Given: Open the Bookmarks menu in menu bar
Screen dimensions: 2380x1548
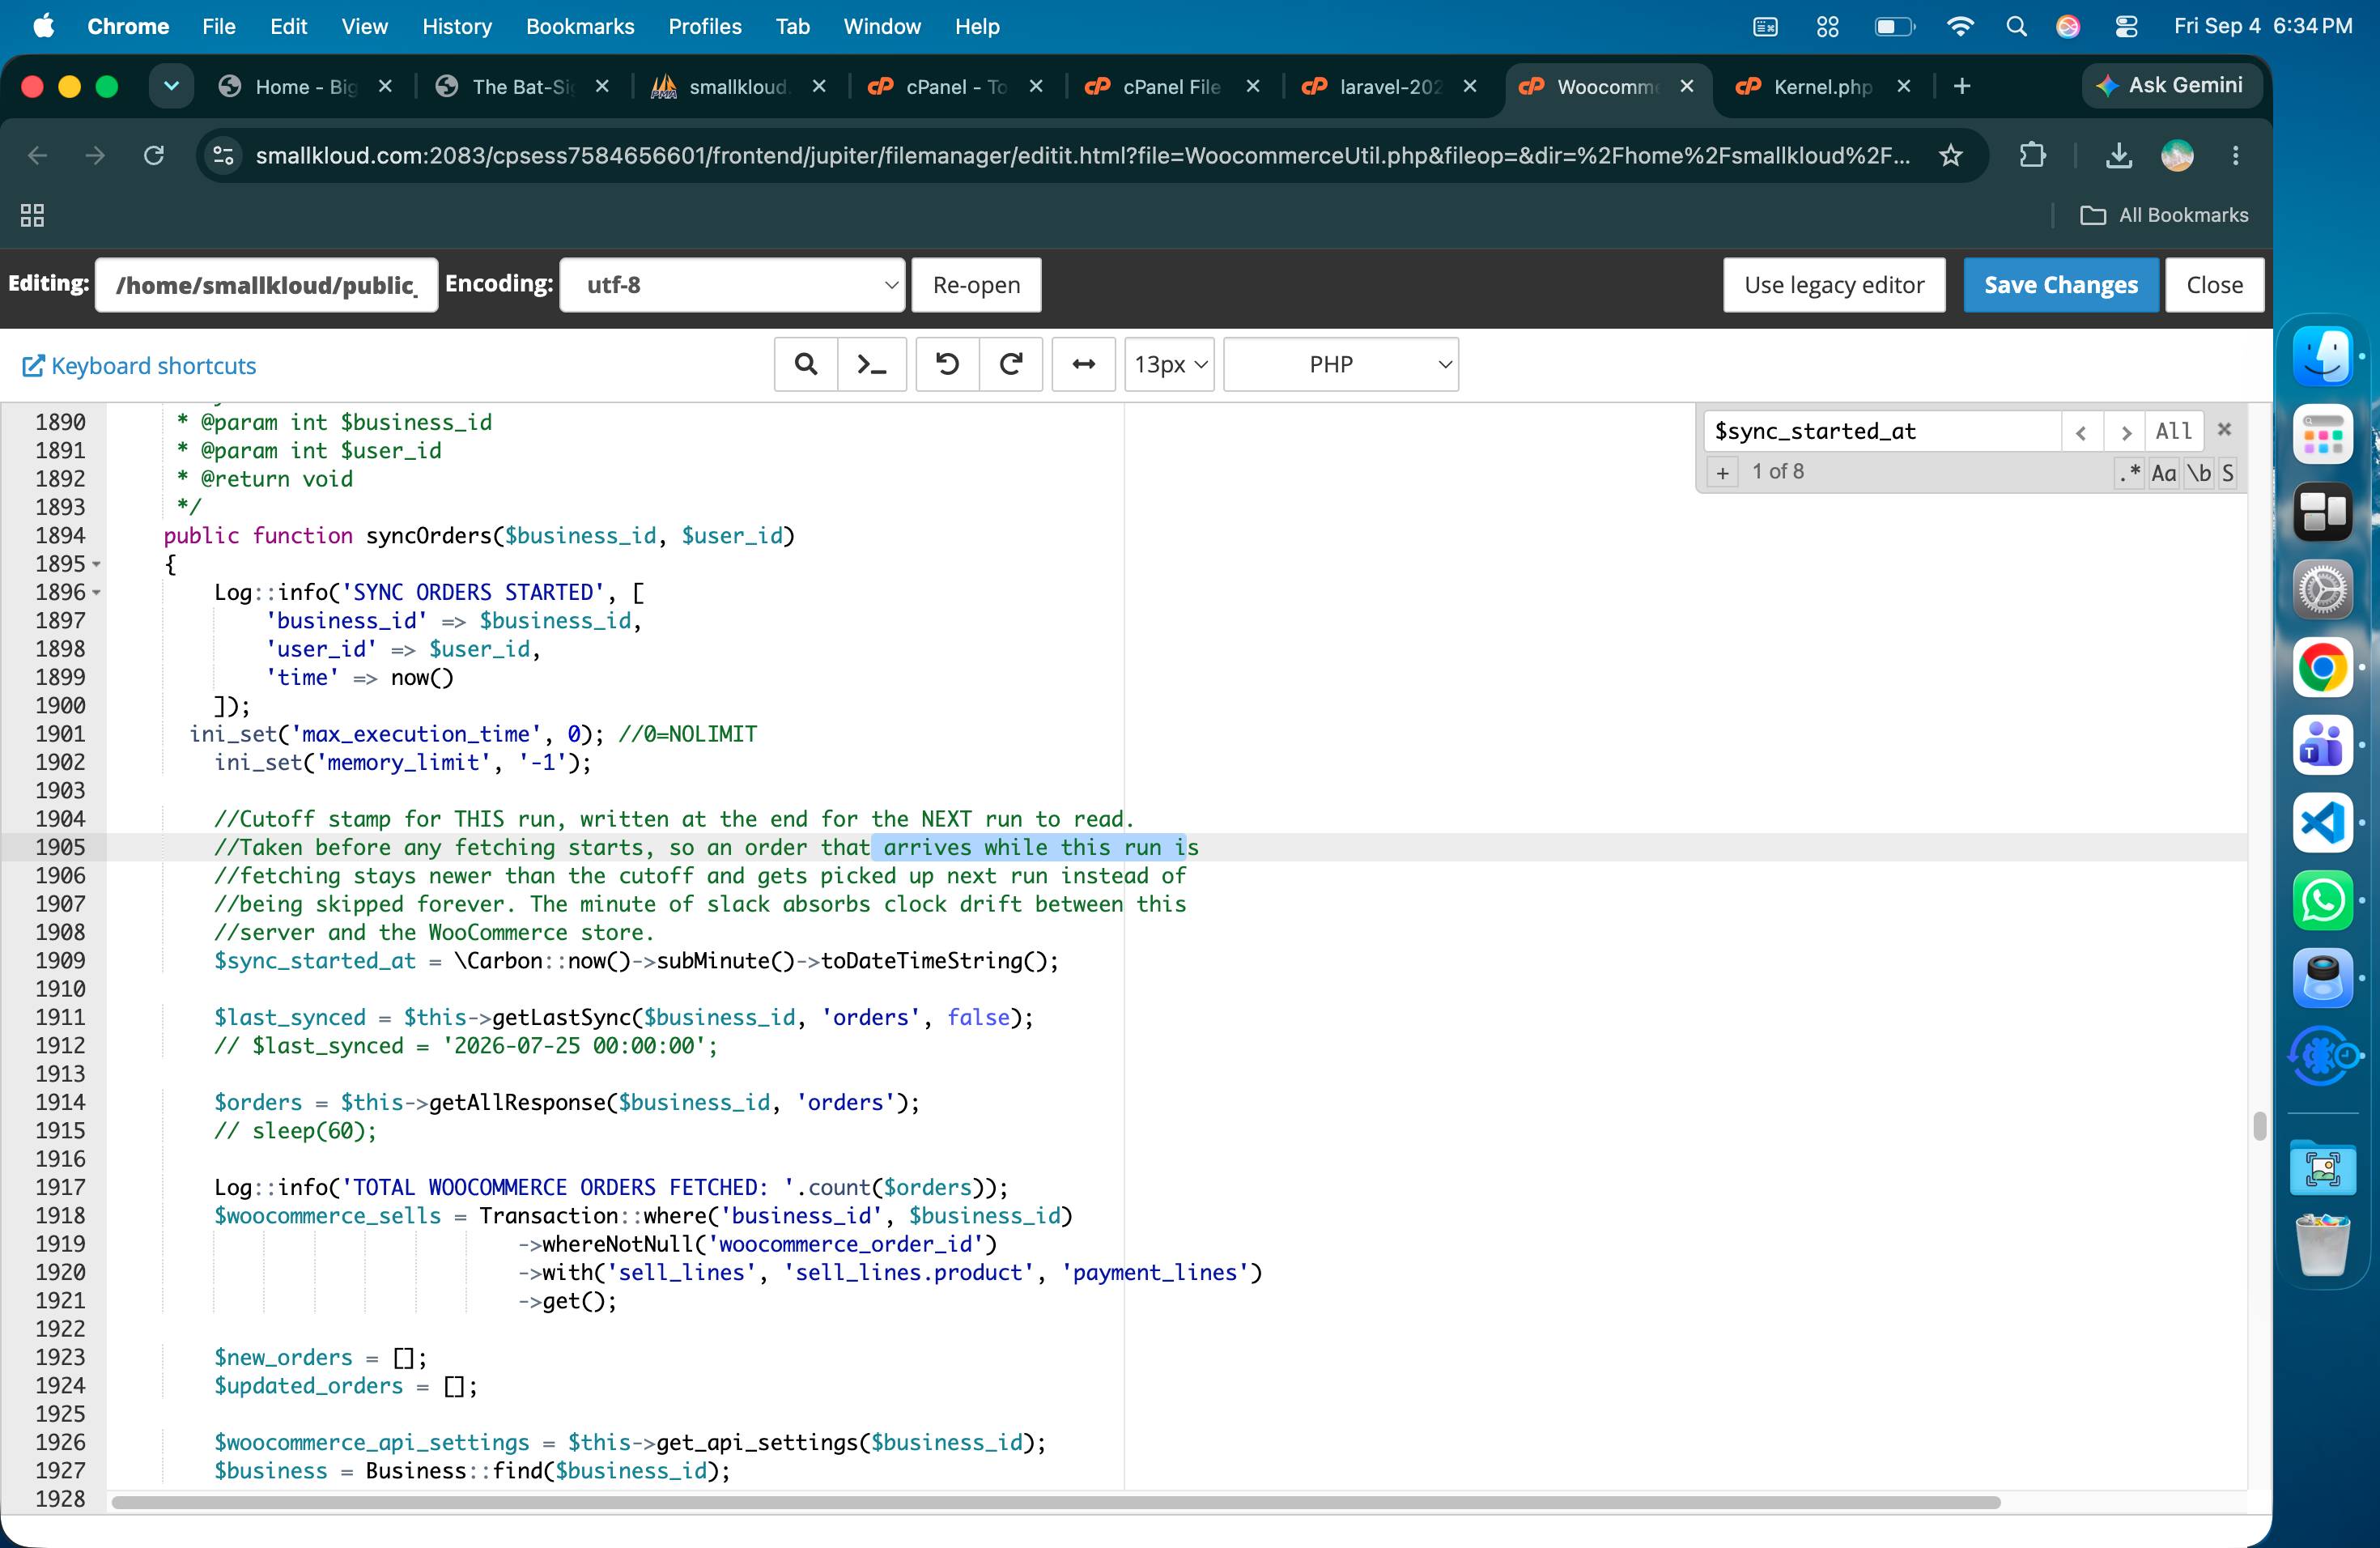Looking at the screenshot, I should pos(580,26).
